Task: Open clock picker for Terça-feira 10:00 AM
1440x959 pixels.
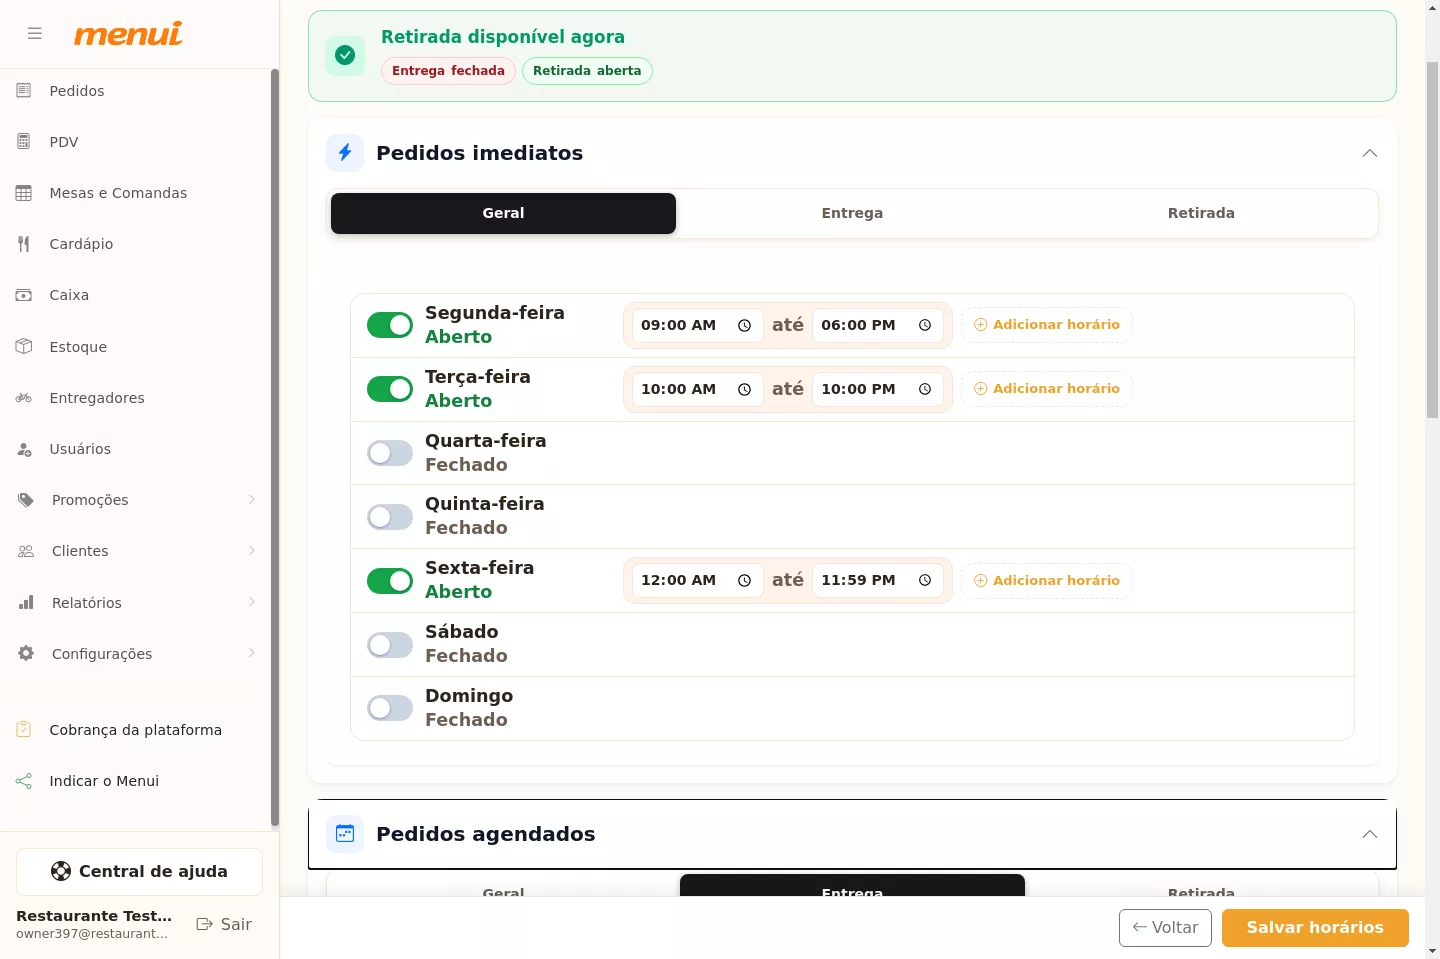Action: point(744,389)
